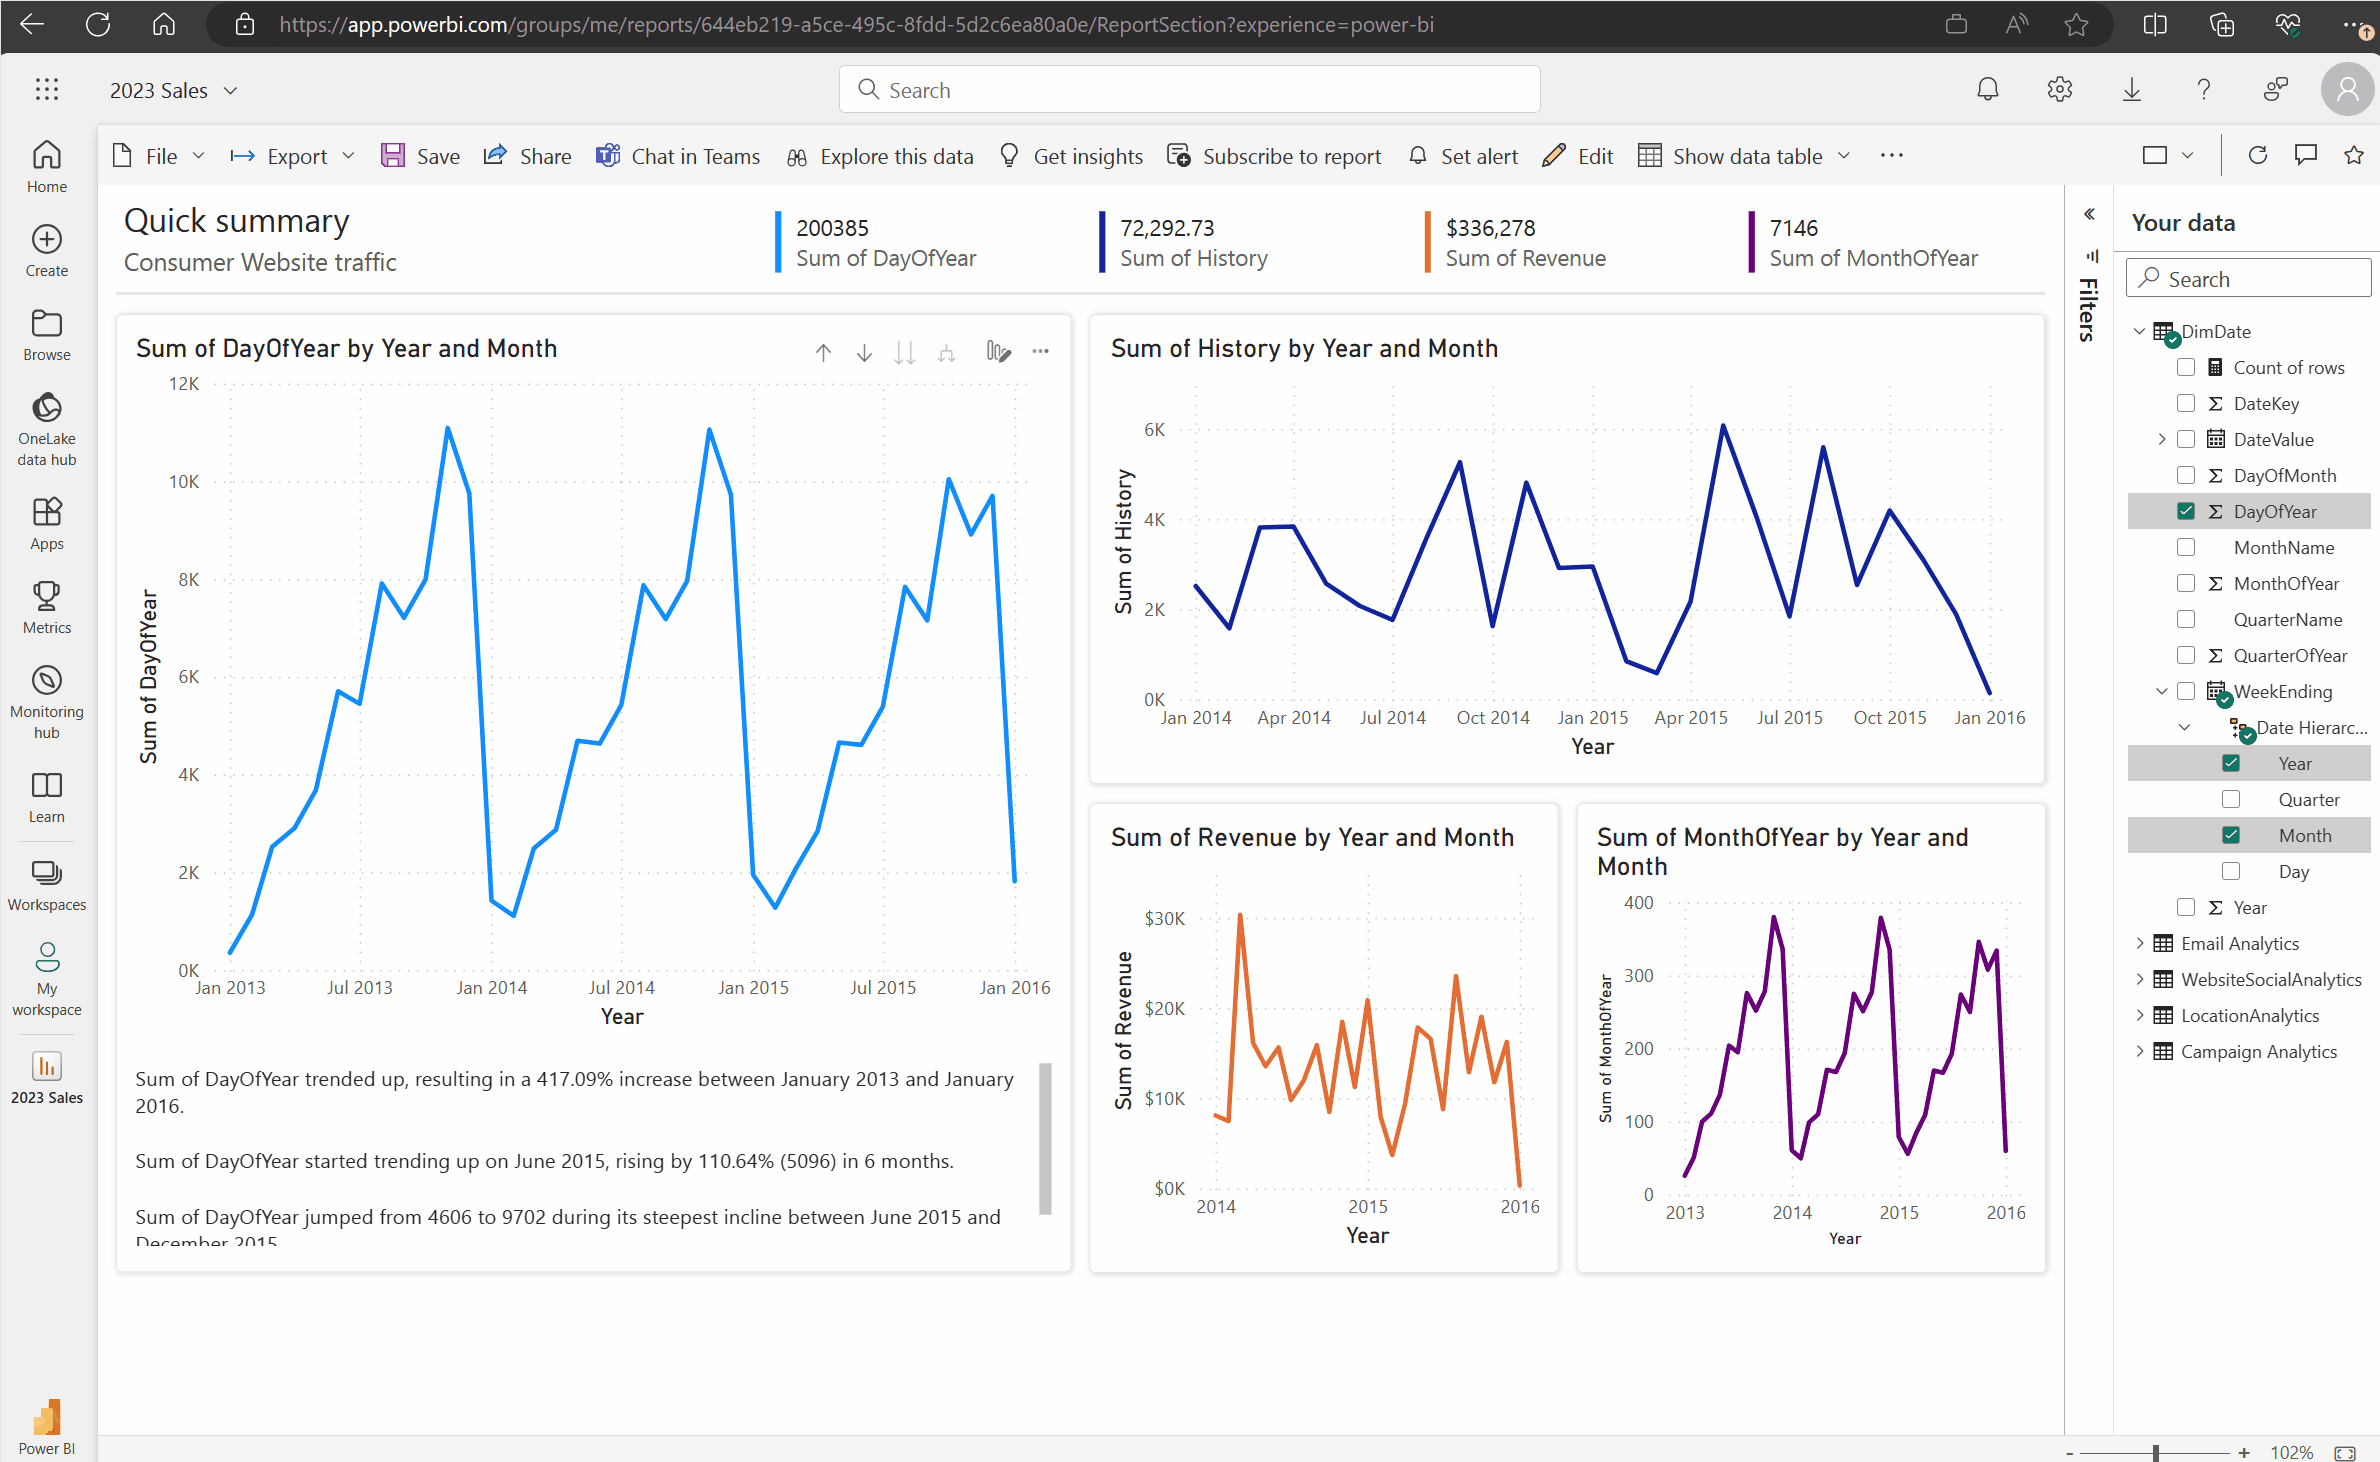The height and width of the screenshot is (1462, 2380).
Task: Click the Save button
Action: 420,156
